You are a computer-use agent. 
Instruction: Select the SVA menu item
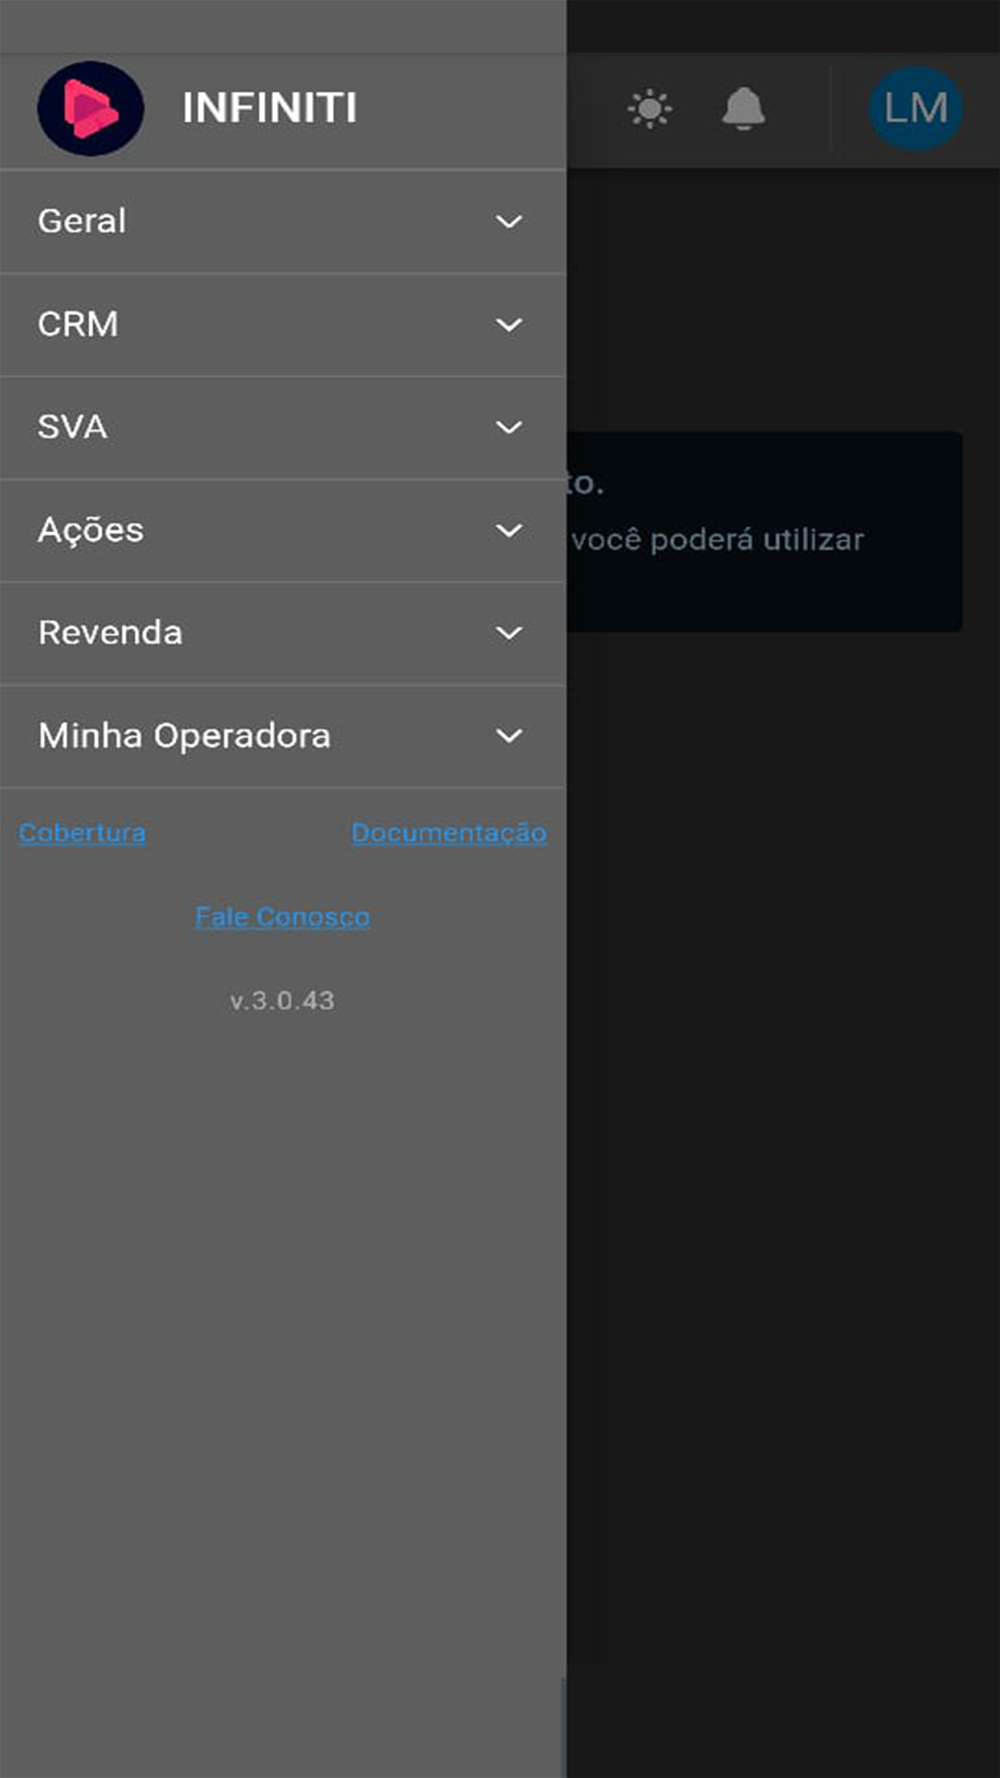72,427
